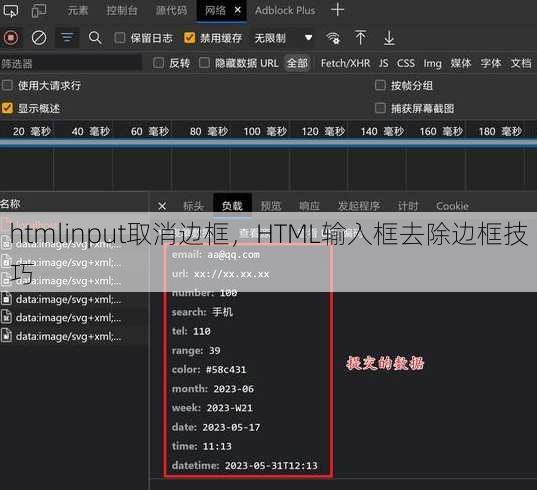Enable 捕获屏幕截图 checkbox
Image resolution: width=537 pixels, height=490 pixels.
click(x=380, y=108)
